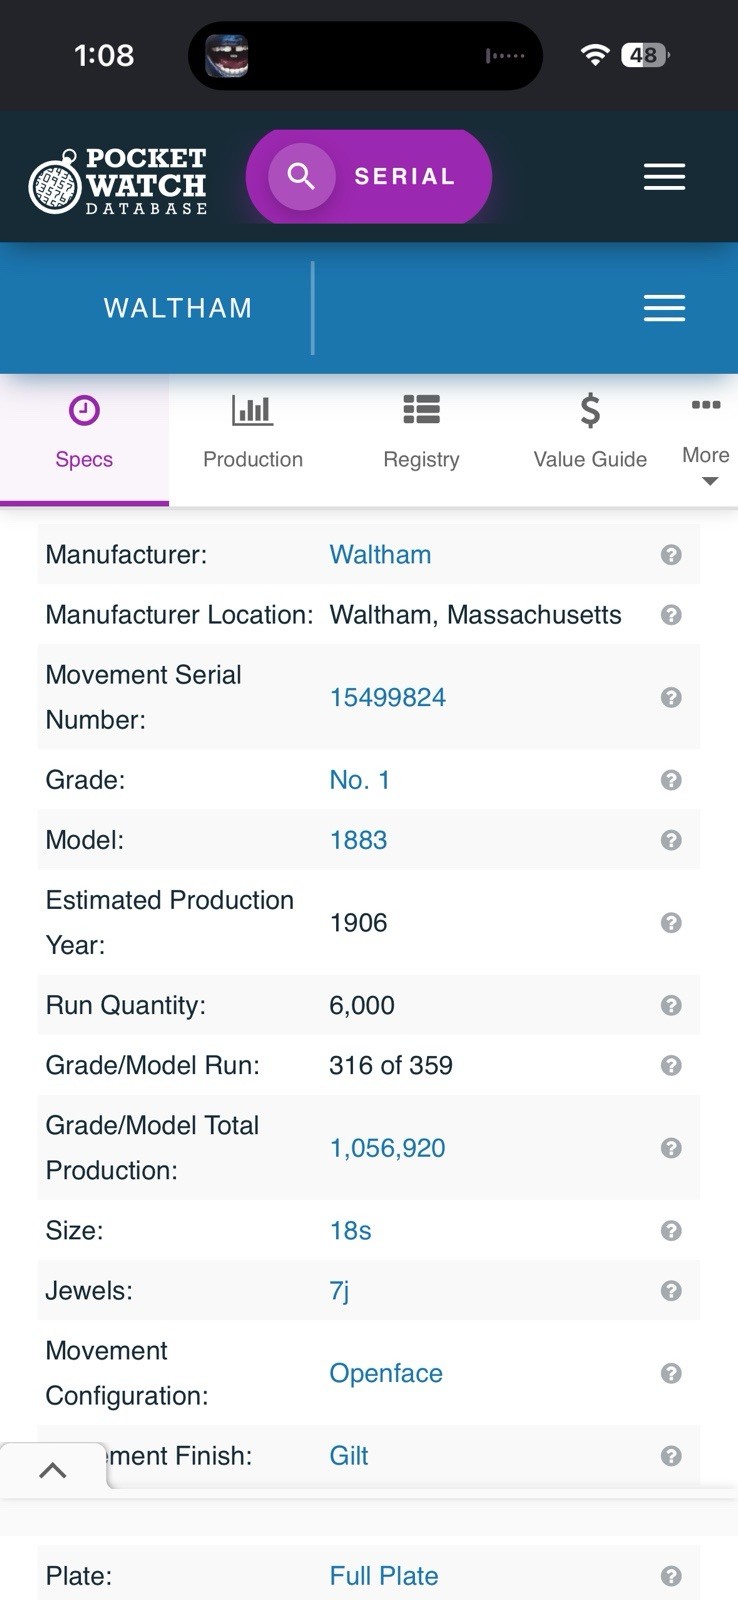Show help for Movement Configuration row
Screen dimensions: 738x1600
[x=671, y=1373]
